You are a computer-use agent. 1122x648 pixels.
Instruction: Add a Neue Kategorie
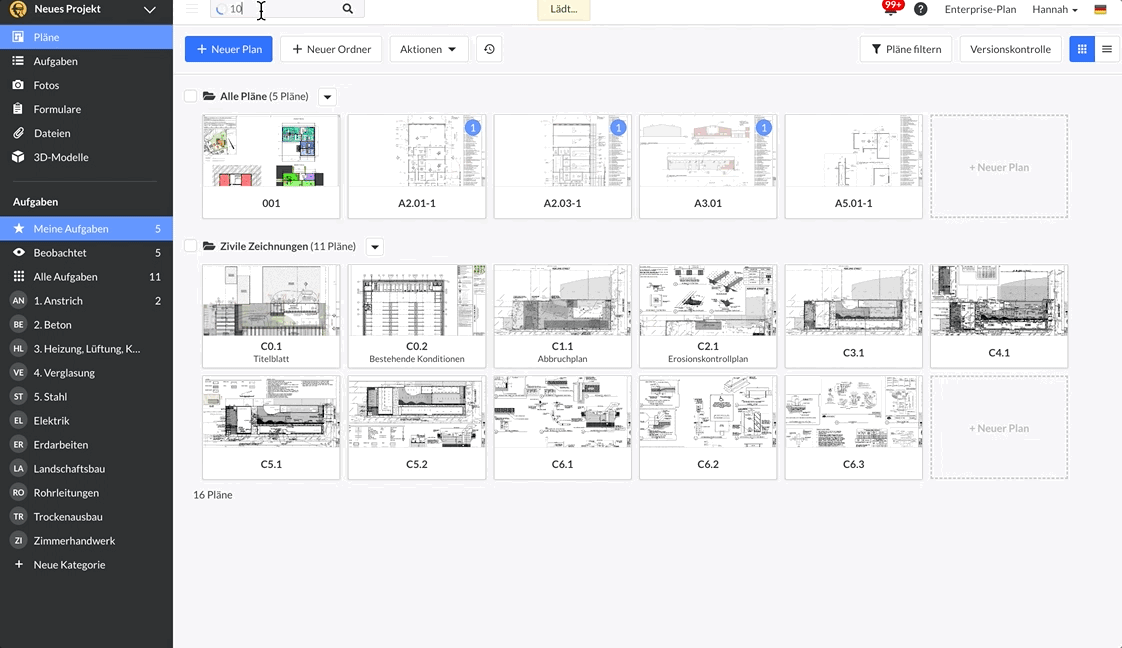69,564
